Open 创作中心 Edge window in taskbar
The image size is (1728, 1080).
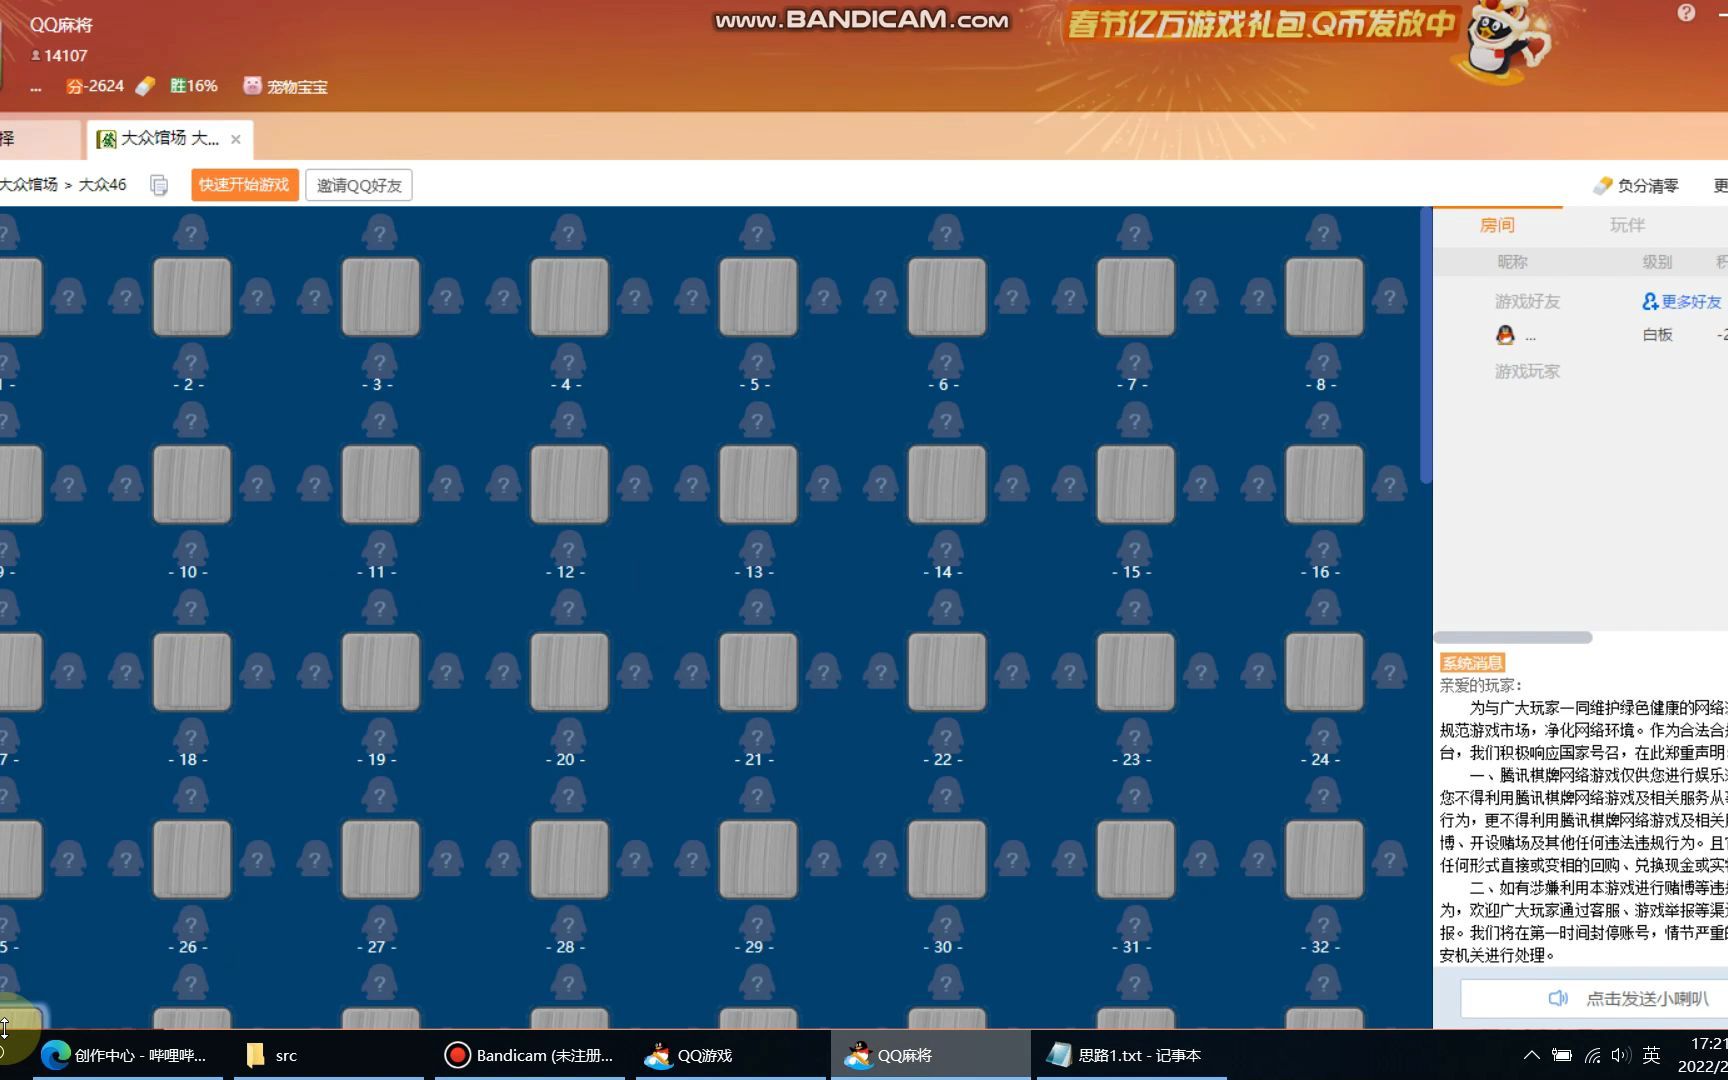(x=128, y=1055)
